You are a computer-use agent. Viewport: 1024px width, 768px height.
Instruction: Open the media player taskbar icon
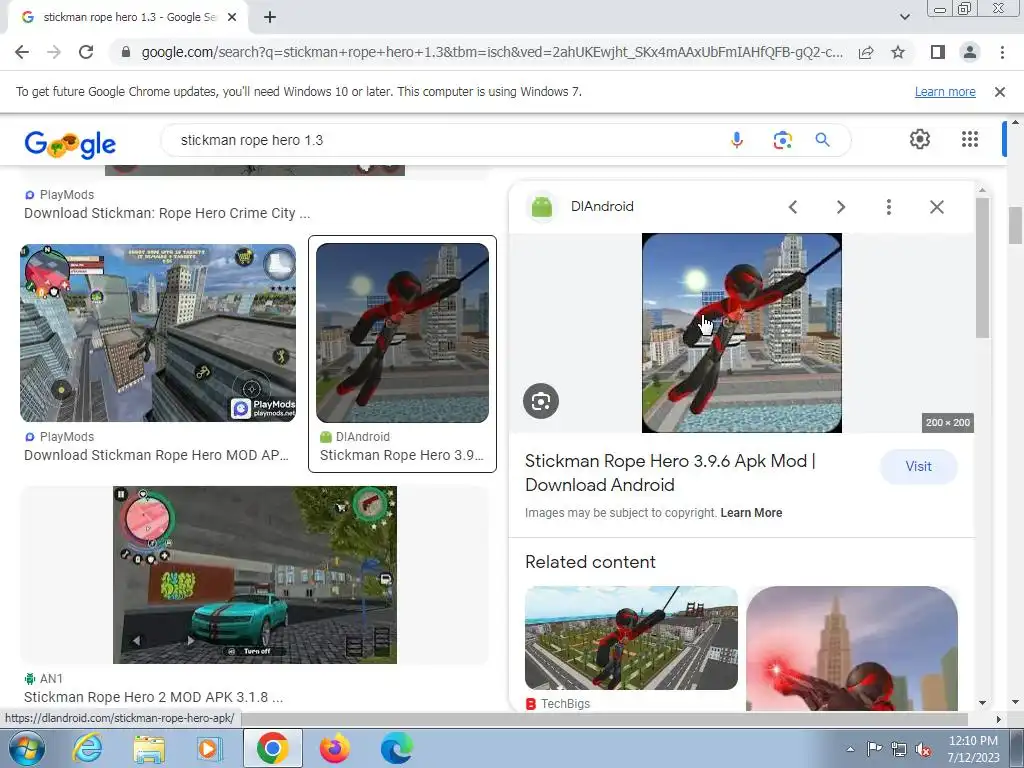pos(209,748)
